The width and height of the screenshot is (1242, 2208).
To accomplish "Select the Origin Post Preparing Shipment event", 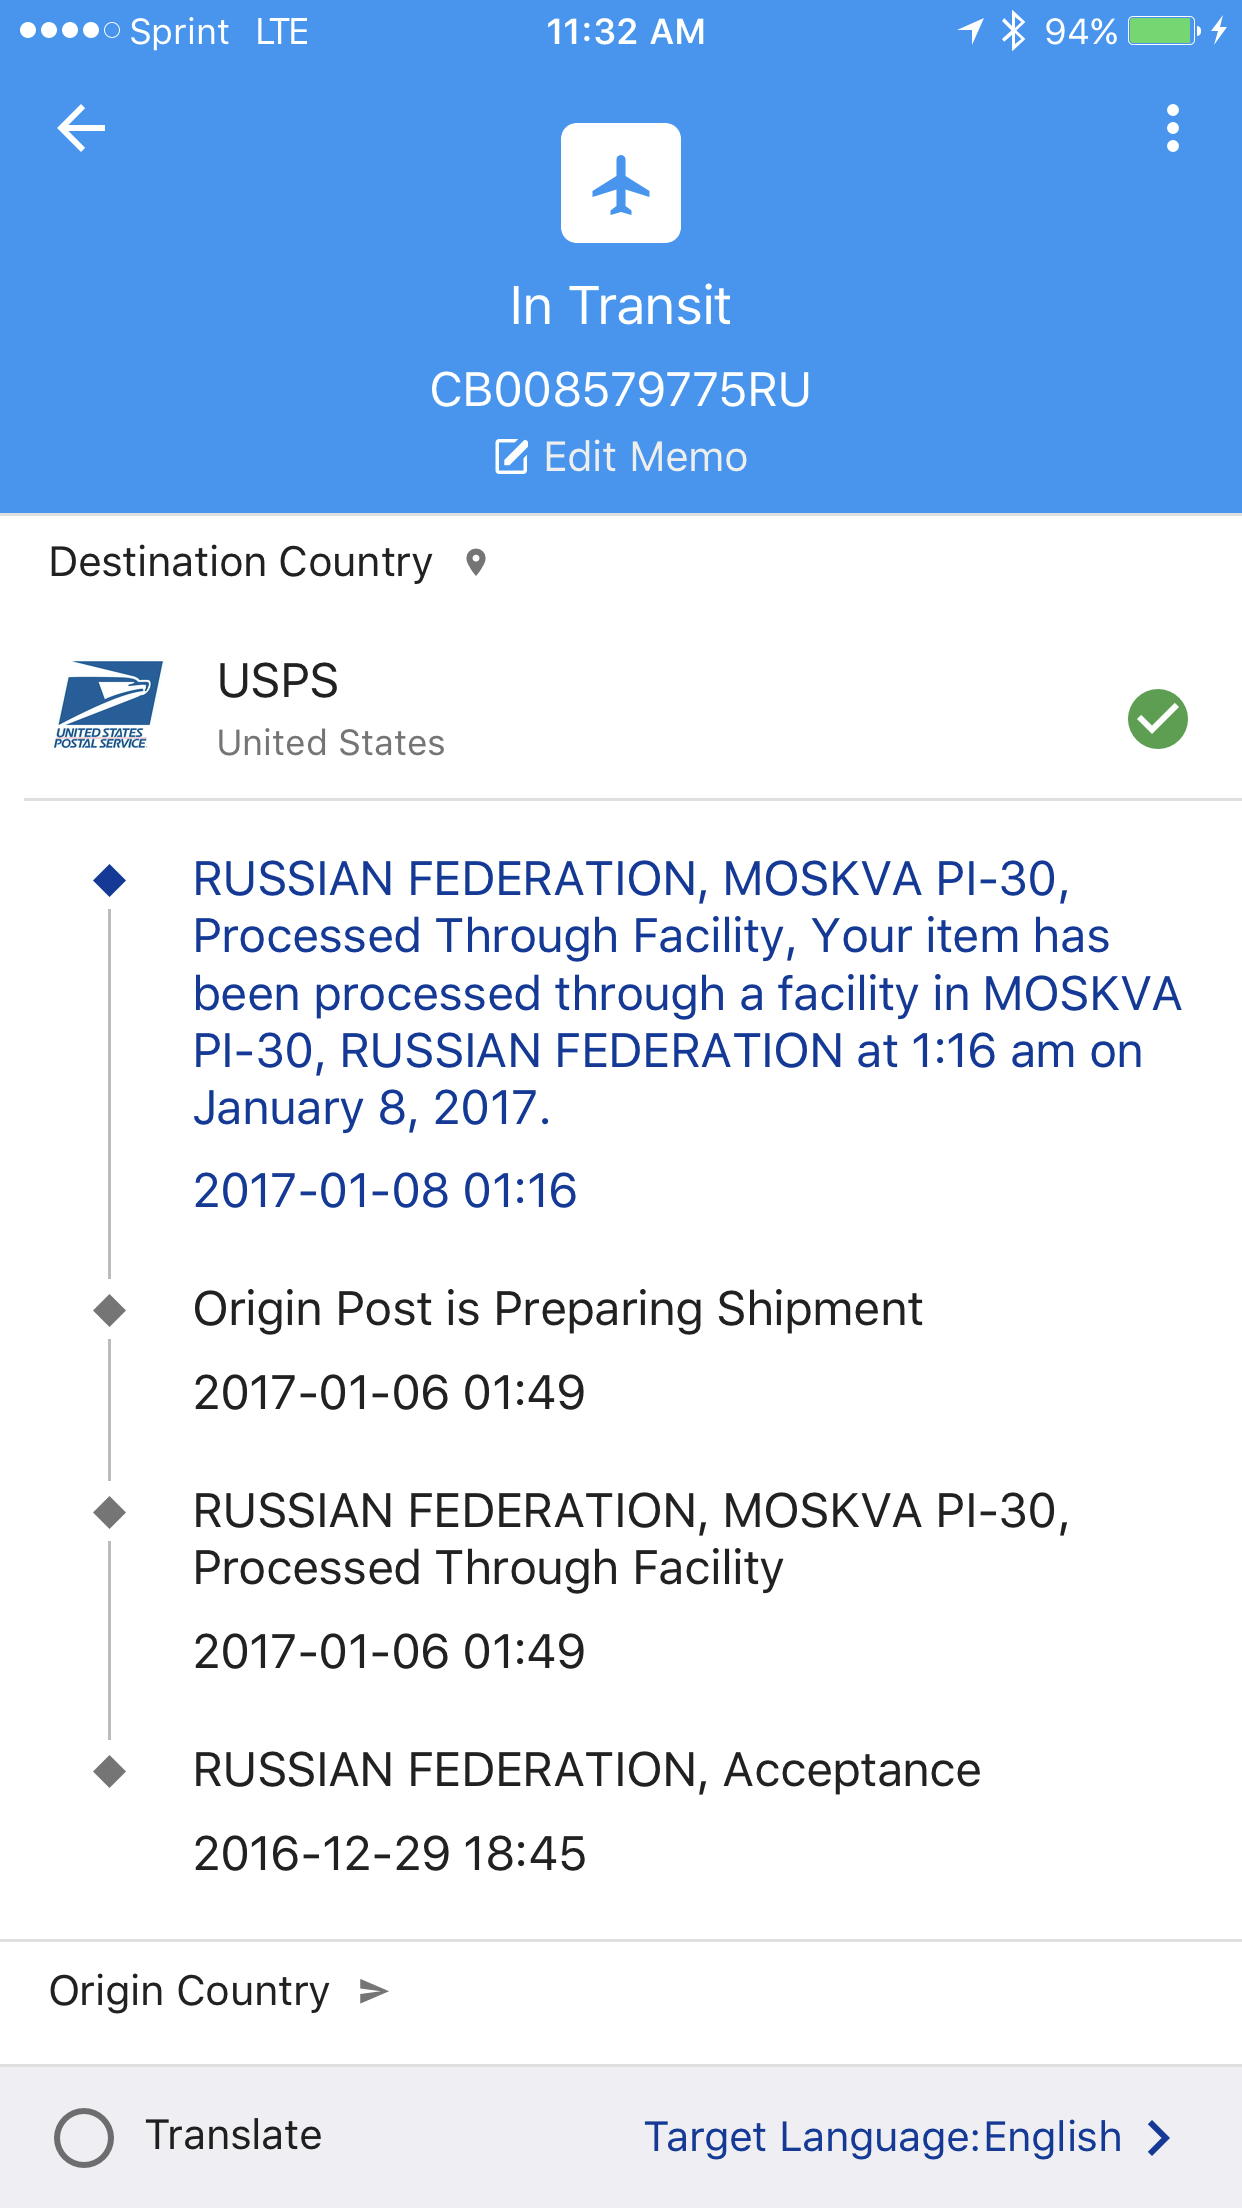I will (x=557, y=1310).
